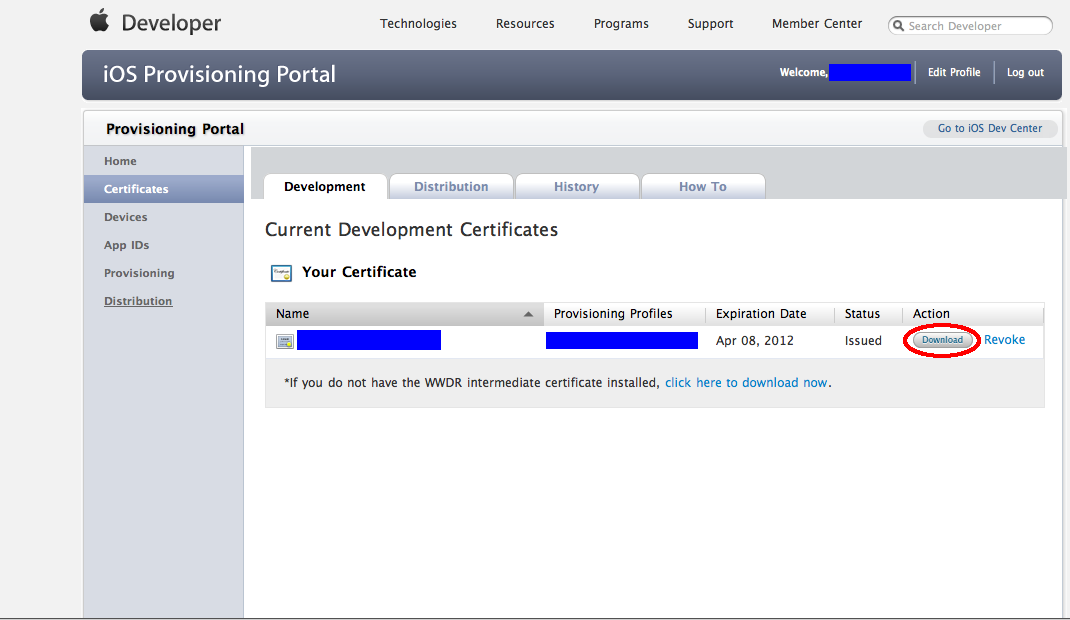Click the search magnifier icon

(899, 26)
